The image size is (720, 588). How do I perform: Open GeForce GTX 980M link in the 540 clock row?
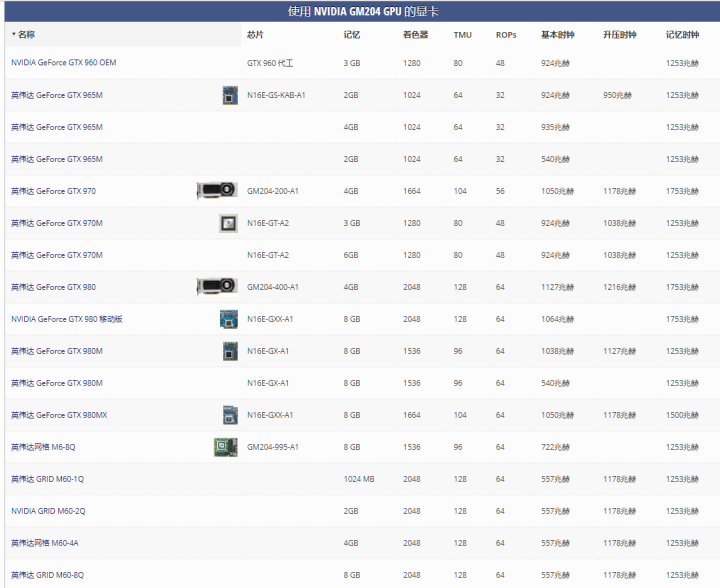point(57,383)
